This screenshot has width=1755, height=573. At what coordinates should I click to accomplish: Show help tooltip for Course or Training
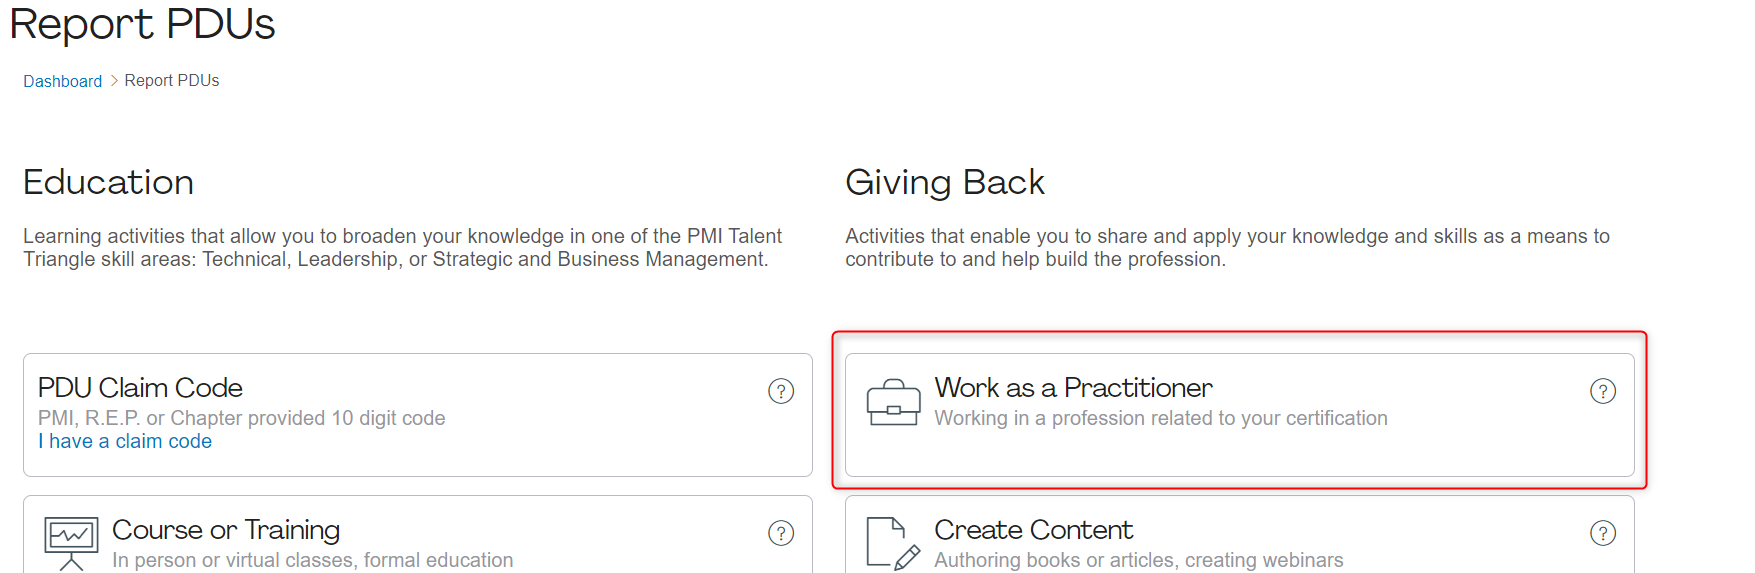coord(780,533)
